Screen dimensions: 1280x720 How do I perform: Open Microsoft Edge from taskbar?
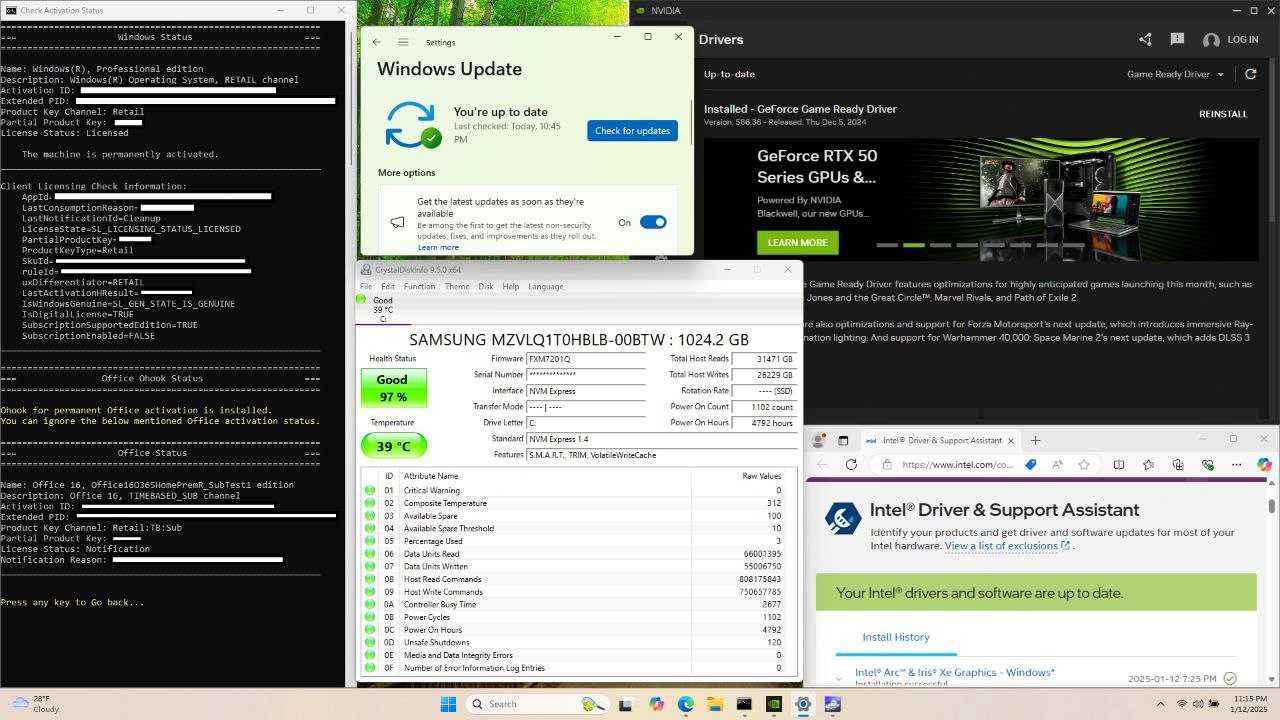tap(686, 704)
